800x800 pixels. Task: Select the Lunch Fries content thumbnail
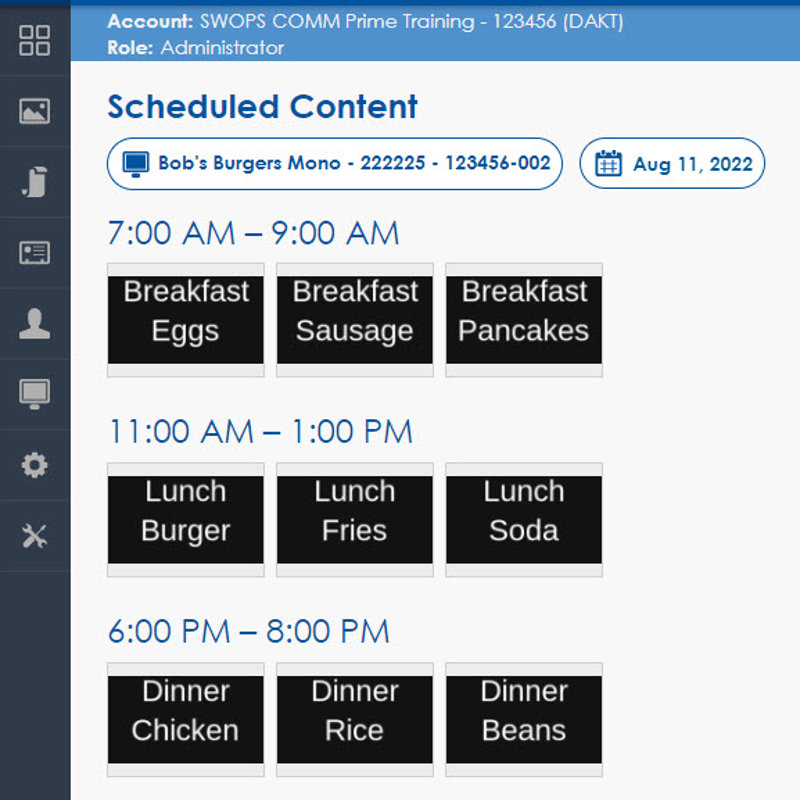pyautogui.click(x=355, y=520)
